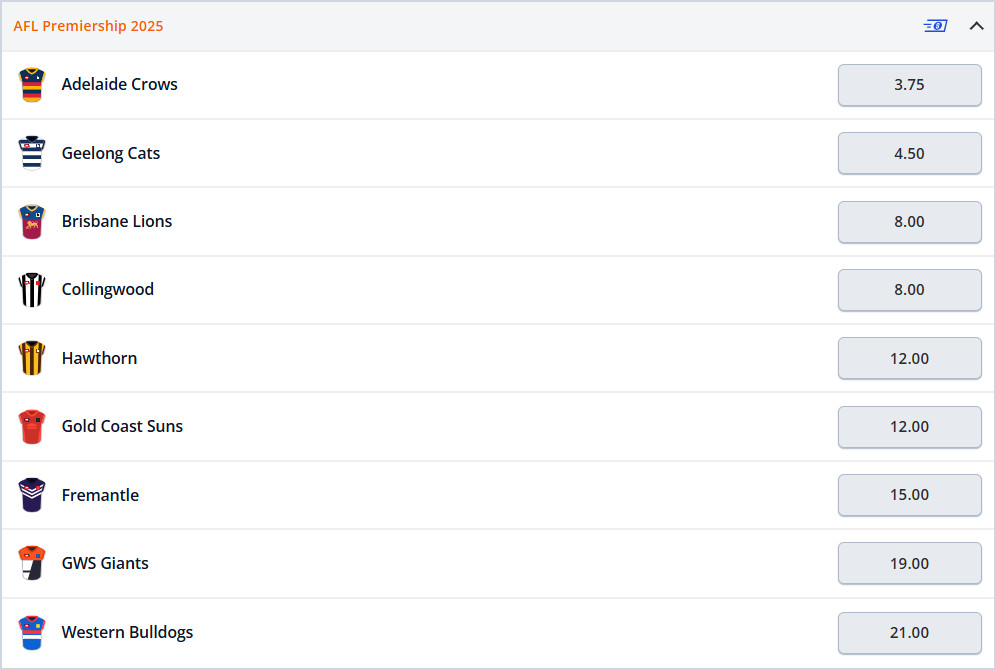Click the Fremantle jersey icon

tap(32, 495)
